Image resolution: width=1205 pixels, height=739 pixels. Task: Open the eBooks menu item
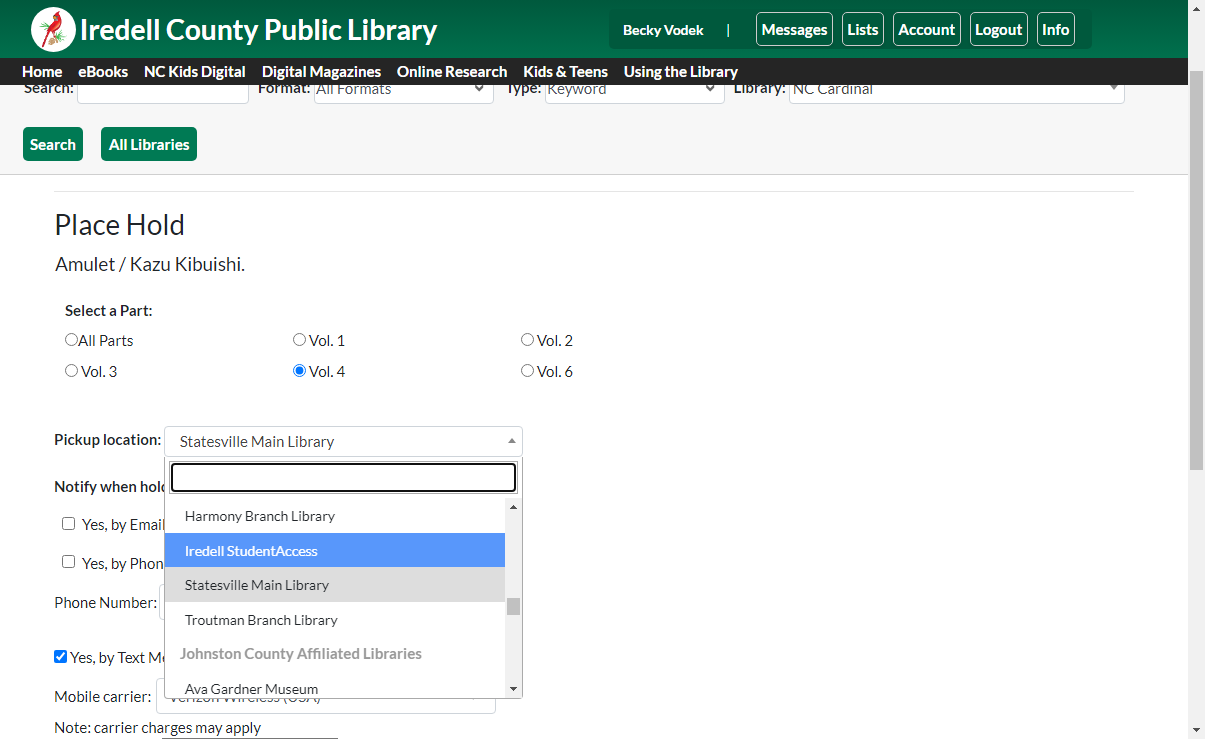[103, 72]
